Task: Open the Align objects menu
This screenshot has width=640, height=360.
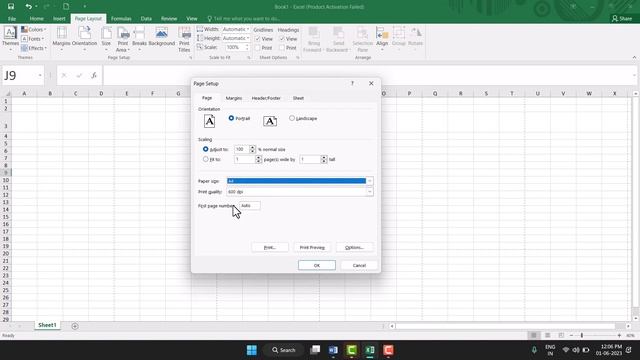Action: [382, 39]
